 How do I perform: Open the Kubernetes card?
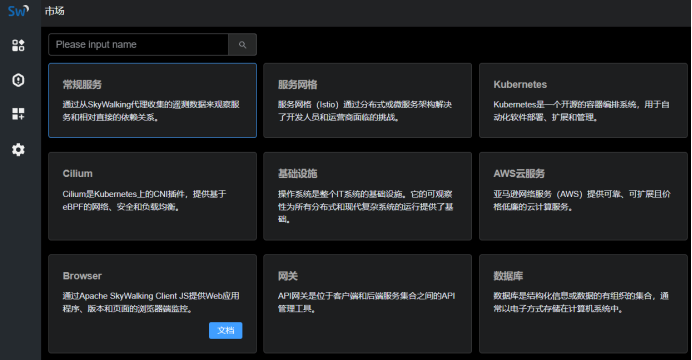(x=583, y=100)
